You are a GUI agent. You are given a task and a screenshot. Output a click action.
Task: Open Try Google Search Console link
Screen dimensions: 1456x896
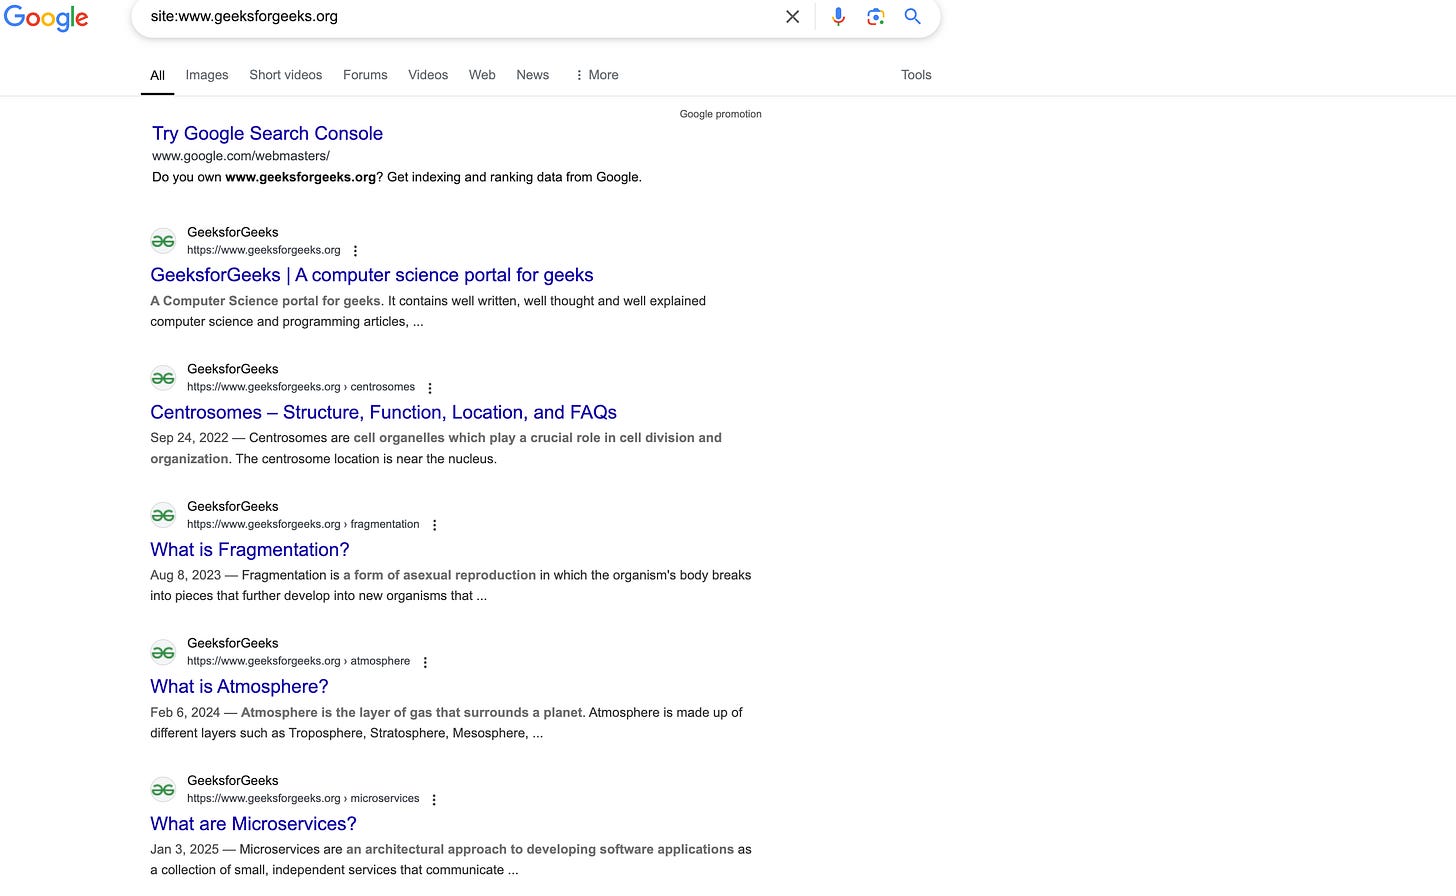(x=267, y=133)
